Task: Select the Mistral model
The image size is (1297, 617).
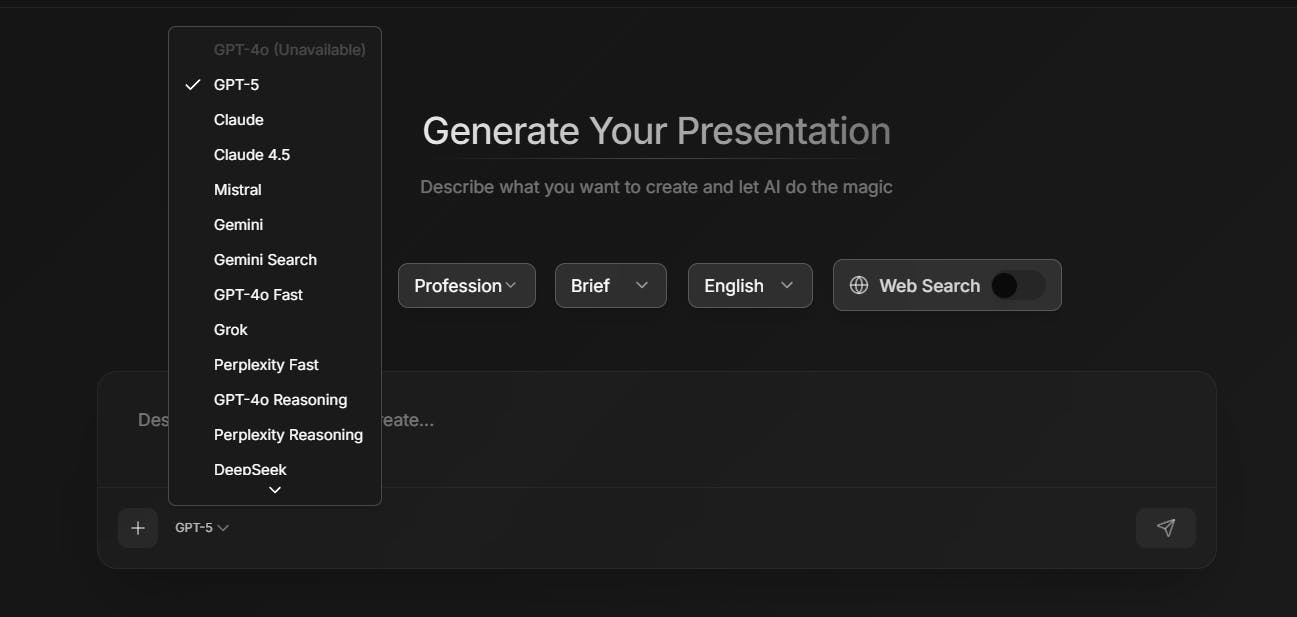Action: (275, 190)
